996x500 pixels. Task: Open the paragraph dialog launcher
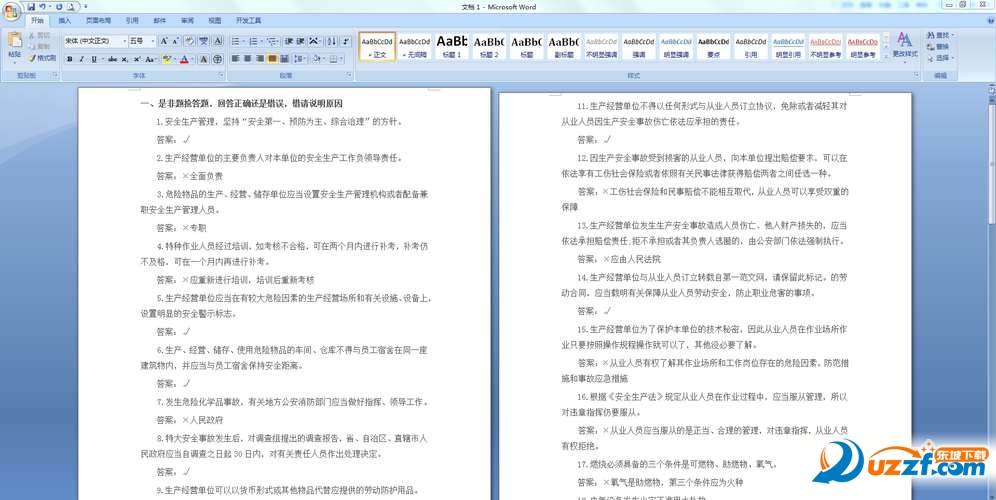pyautogui.click(x=348, y=74)
